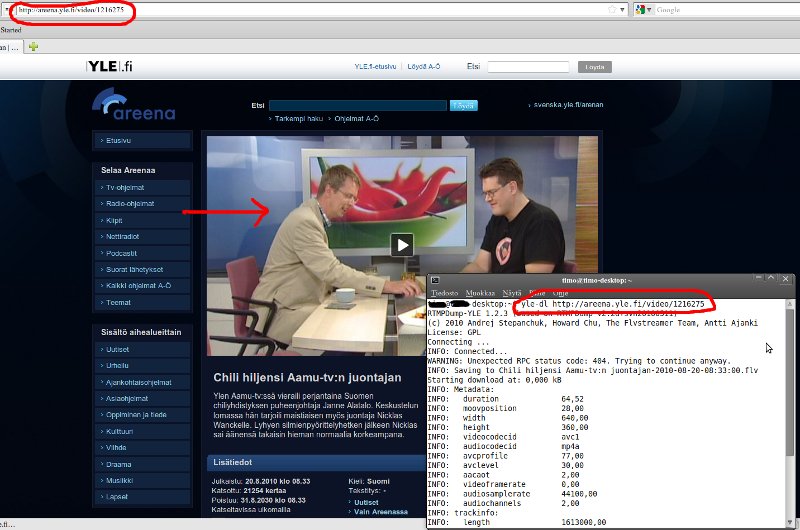Open the Ohjelmat A-Ö link
Image resolution: width=800 pixels, height=530 pixels.
tap(356, 118)
